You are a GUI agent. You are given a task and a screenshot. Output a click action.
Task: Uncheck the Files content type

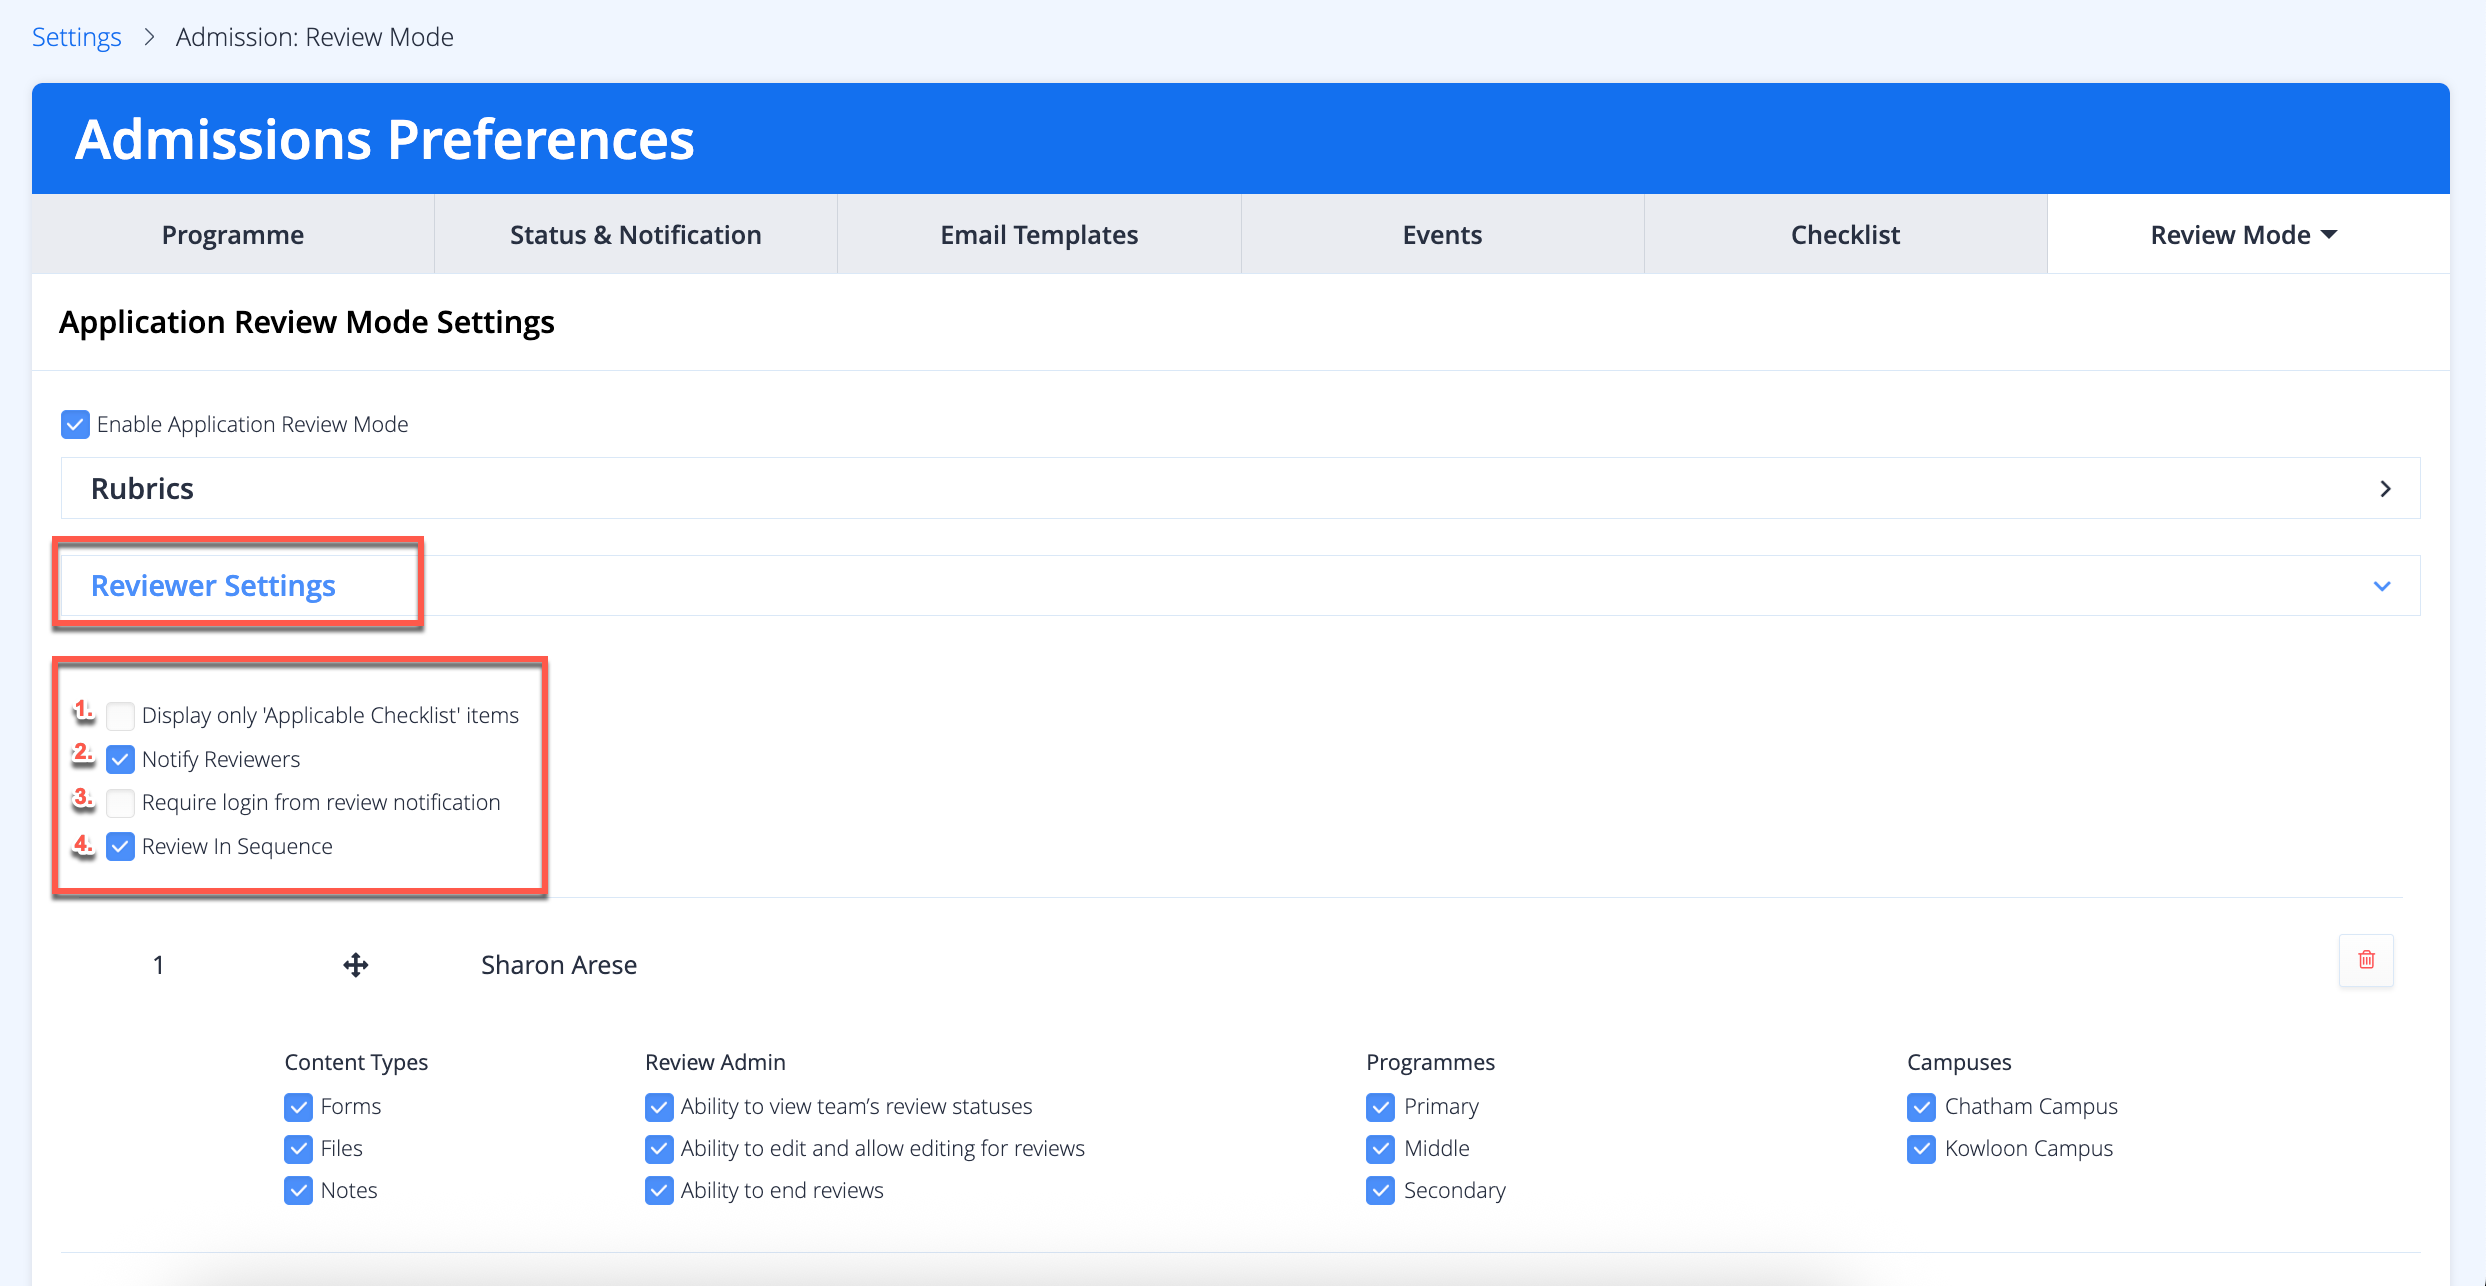[x=298, y=1149]
